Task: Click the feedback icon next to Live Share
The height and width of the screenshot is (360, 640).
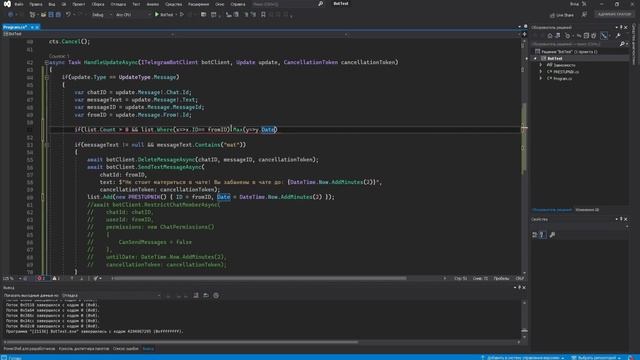Action: pos(584,15)
